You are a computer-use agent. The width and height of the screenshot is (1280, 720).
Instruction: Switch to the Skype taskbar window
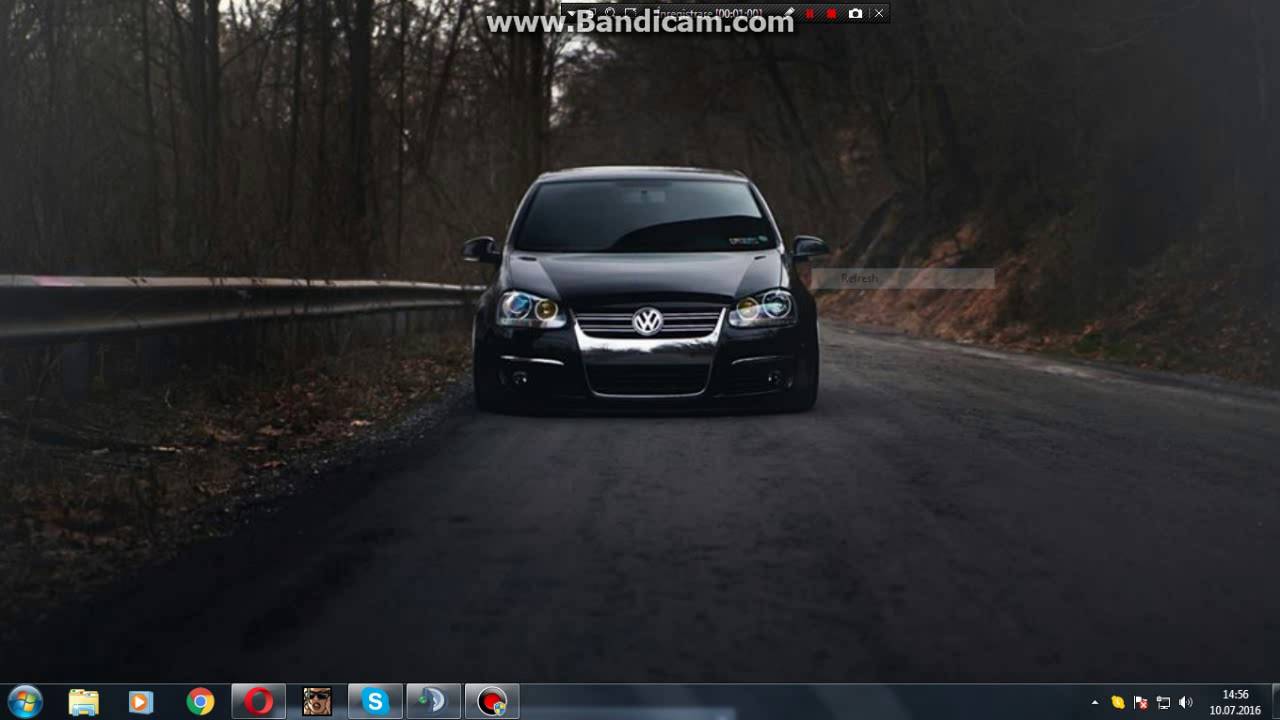tap(375, 702)
